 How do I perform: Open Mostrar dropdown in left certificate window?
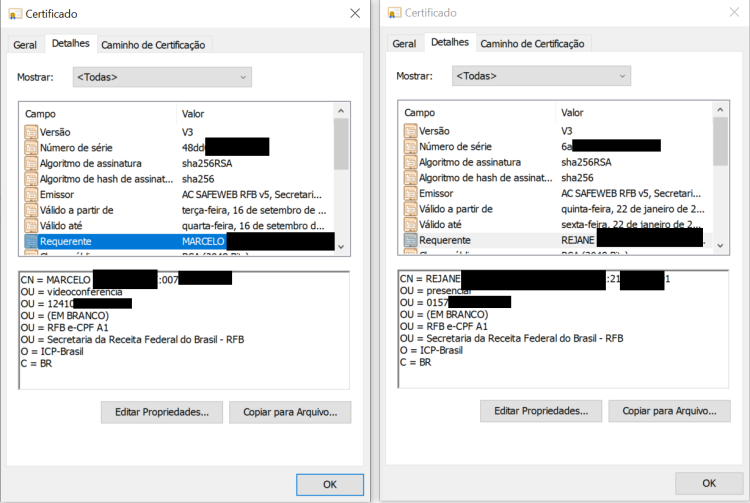(162, 77)
